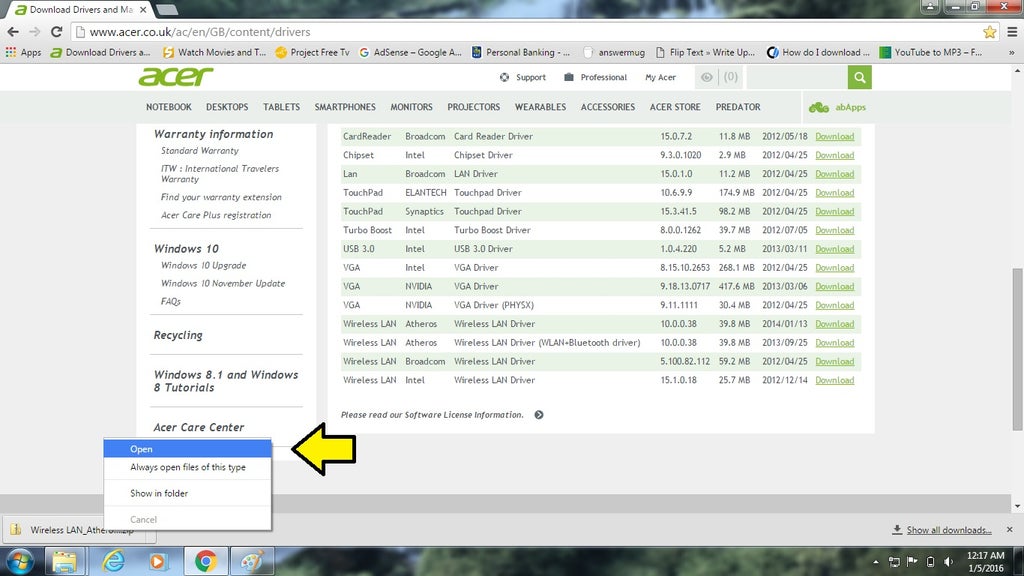The height and width of the screenshot is (576, 1024).
Task: Open the PREDATOR navigation link
Action: (738, 107)
